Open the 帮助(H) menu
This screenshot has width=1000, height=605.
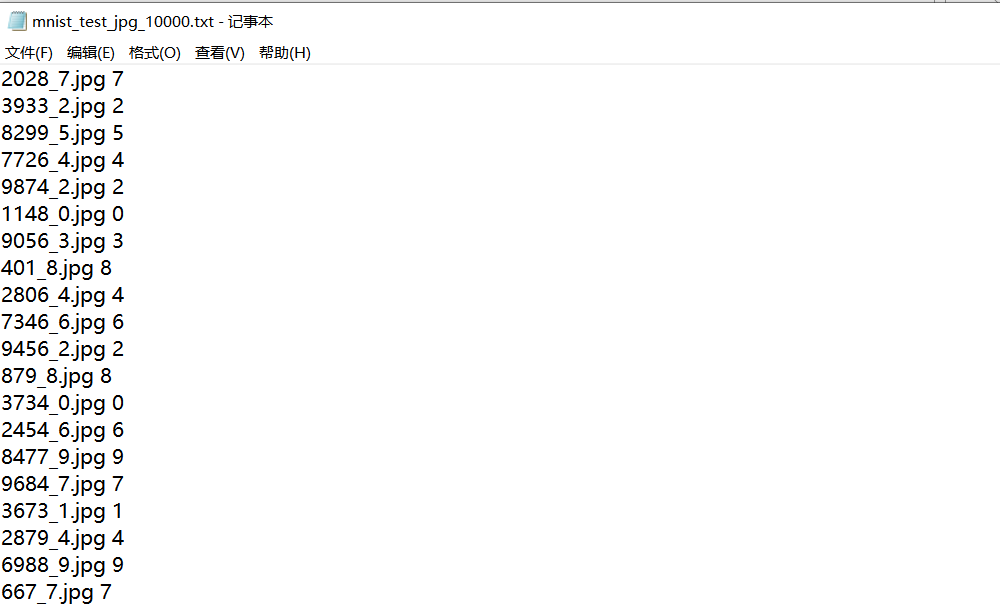(x=284, y=53)
